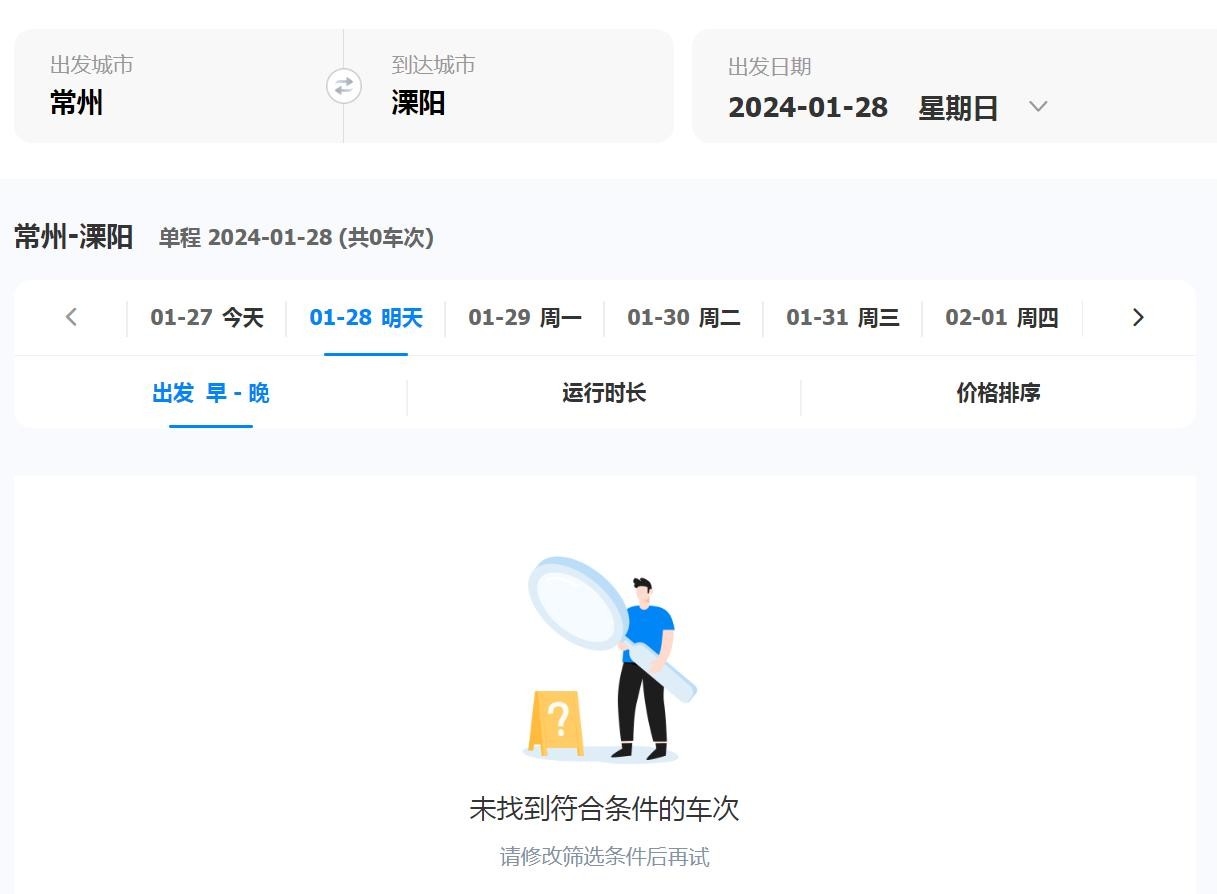Click the yellow question mark sign
Viewport: 1217px width, 894px height.
[557, 720]
